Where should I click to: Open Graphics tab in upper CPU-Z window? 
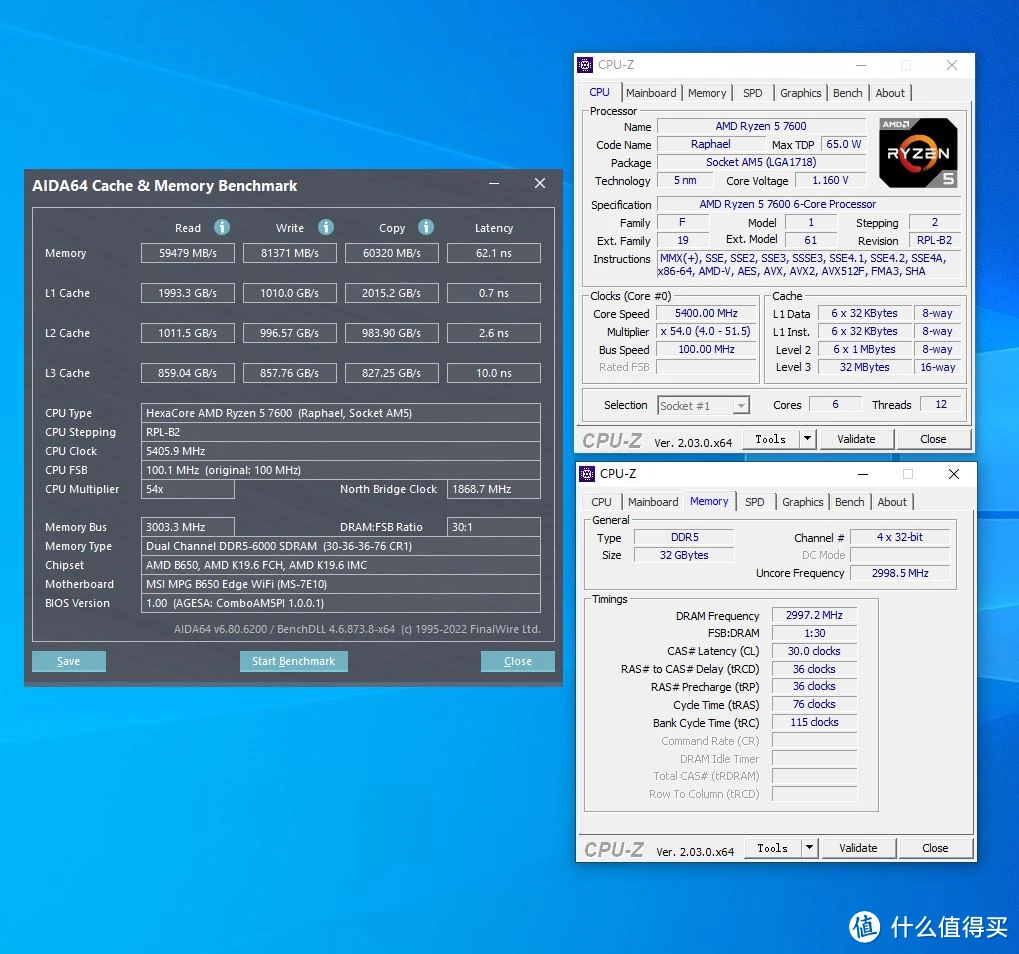(800, 93)
